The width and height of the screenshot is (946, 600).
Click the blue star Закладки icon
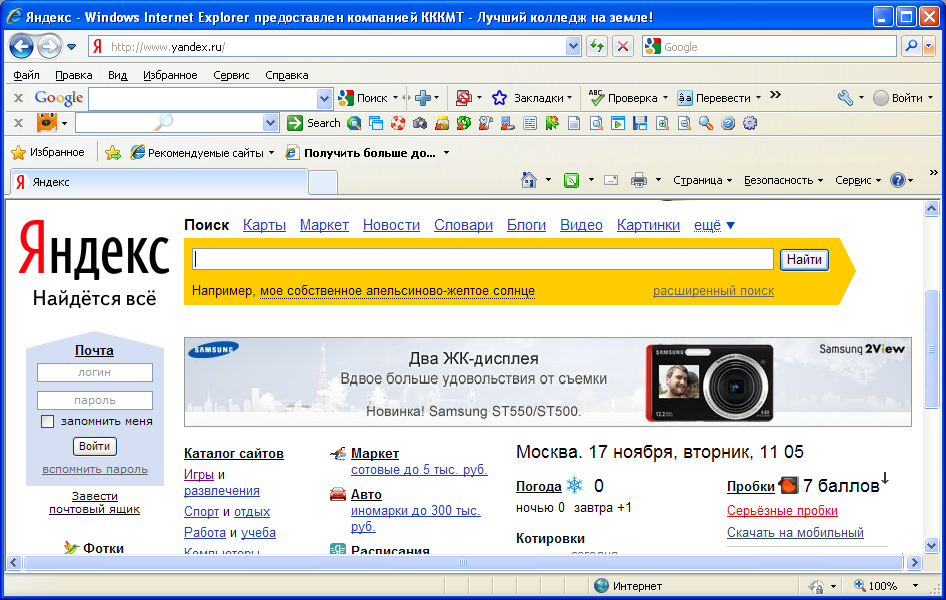500,98
